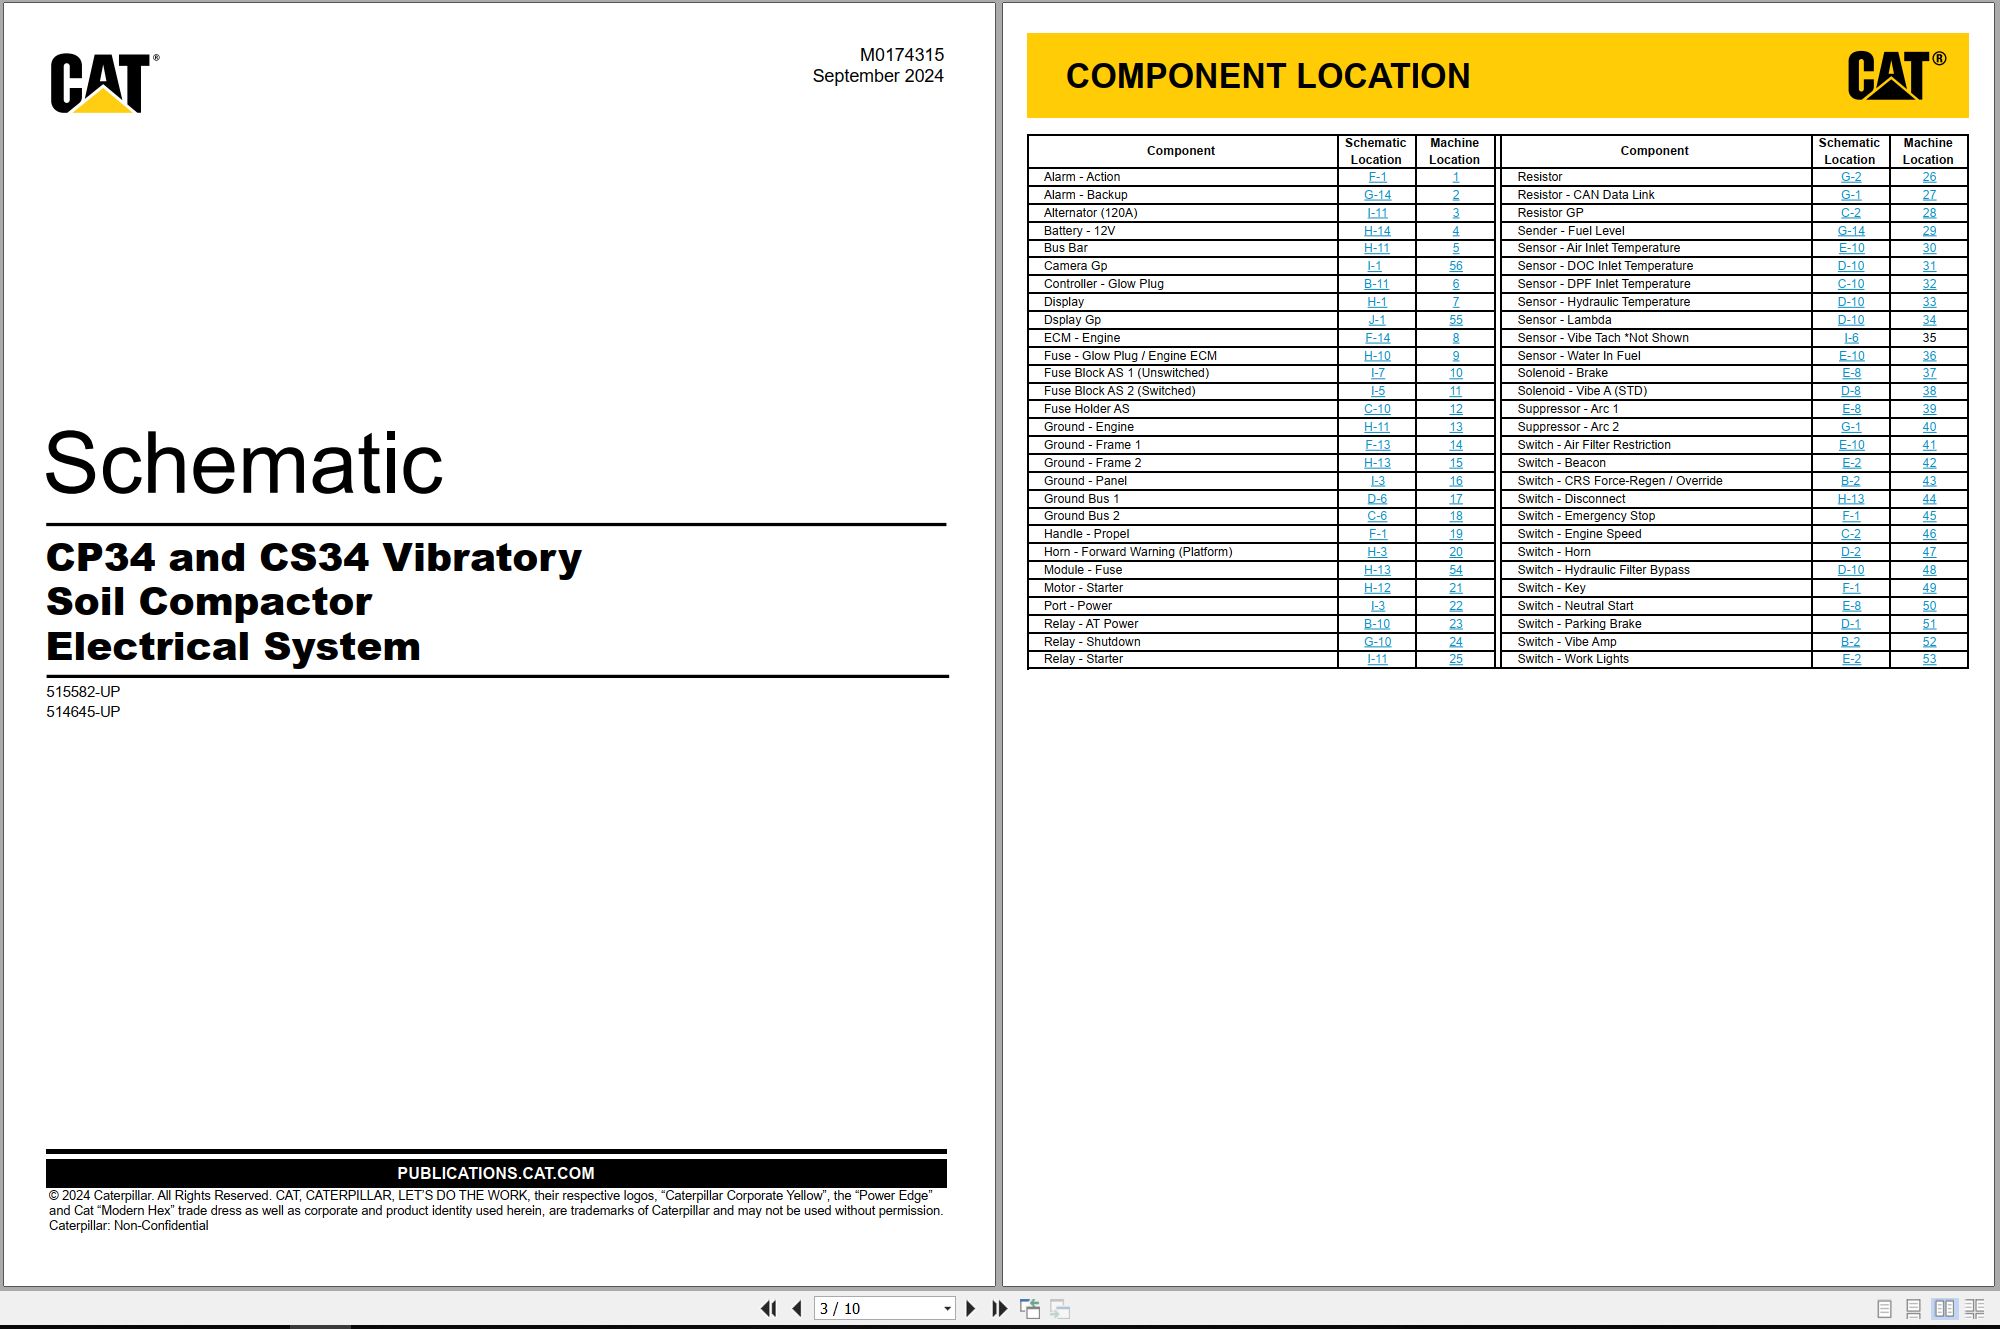Go to the next page

970,1308
